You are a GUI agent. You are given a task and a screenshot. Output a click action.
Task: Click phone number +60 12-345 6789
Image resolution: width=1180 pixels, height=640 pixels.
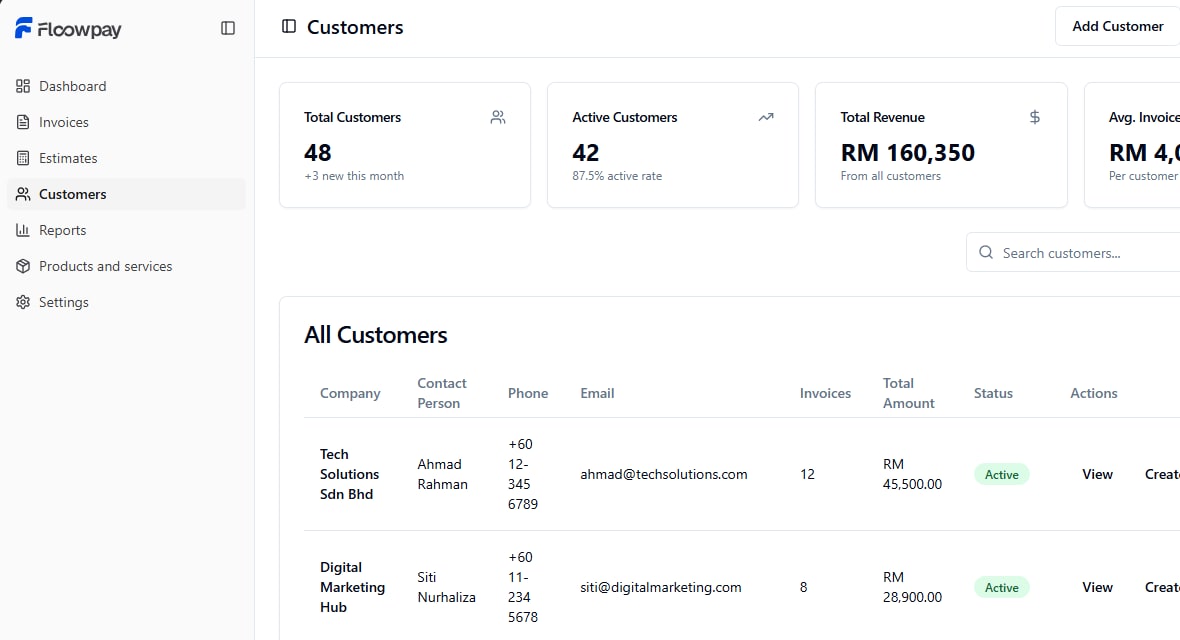coord(523,474)
